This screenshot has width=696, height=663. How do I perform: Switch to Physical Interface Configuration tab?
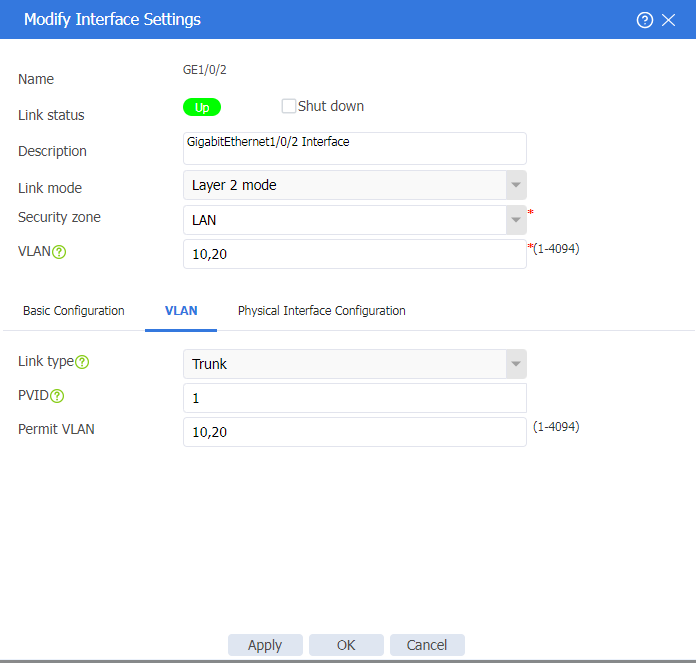coord(321,311)
